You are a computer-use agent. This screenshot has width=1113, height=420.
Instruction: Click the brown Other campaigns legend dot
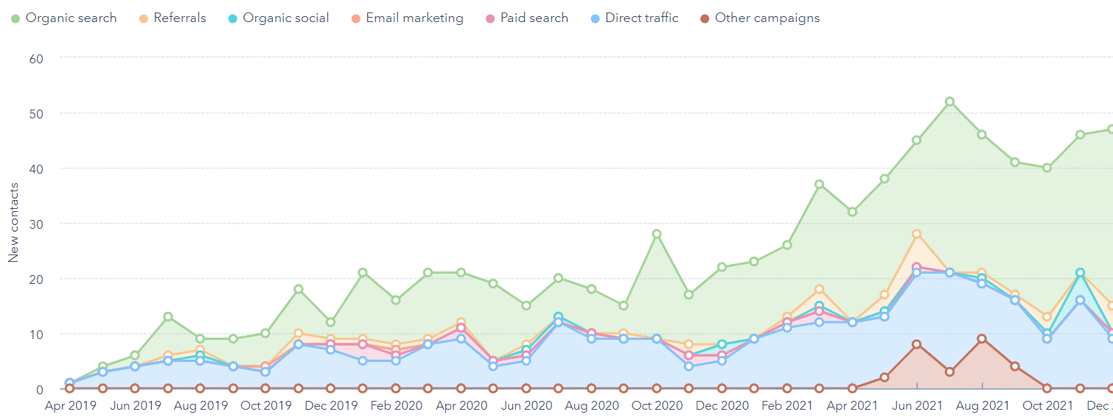point(707,18)
